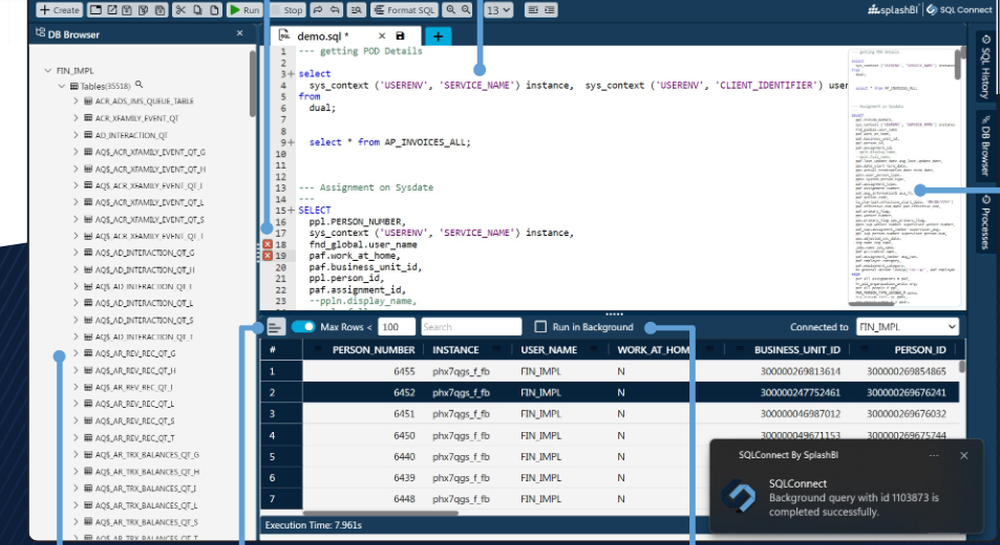Fold the SELECT block at line 15
The width and height of the screenshot is (1000, 545).
click(x=291, y=210)
